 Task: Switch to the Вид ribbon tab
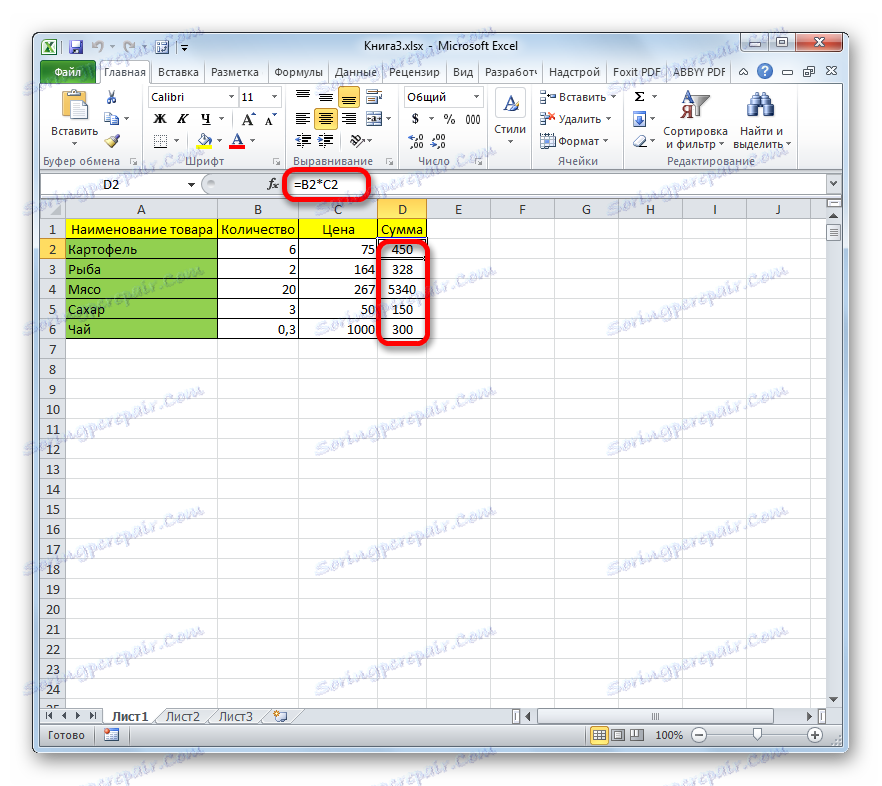[463, 72]
